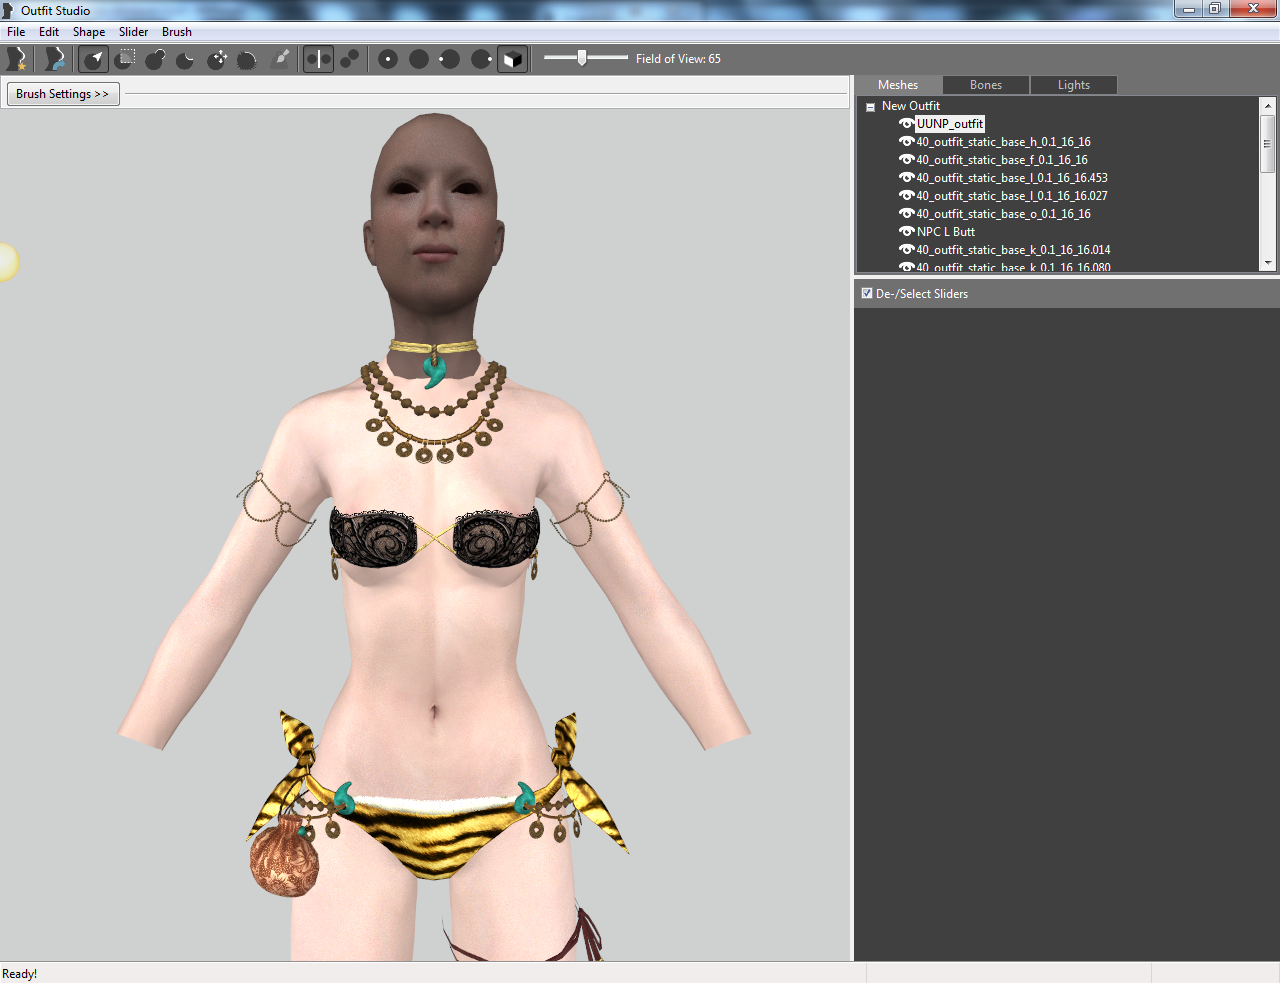The width and height of the screenshot is (1280, 984).
Task: Open the Edit menu
Action: click(49, 32)
